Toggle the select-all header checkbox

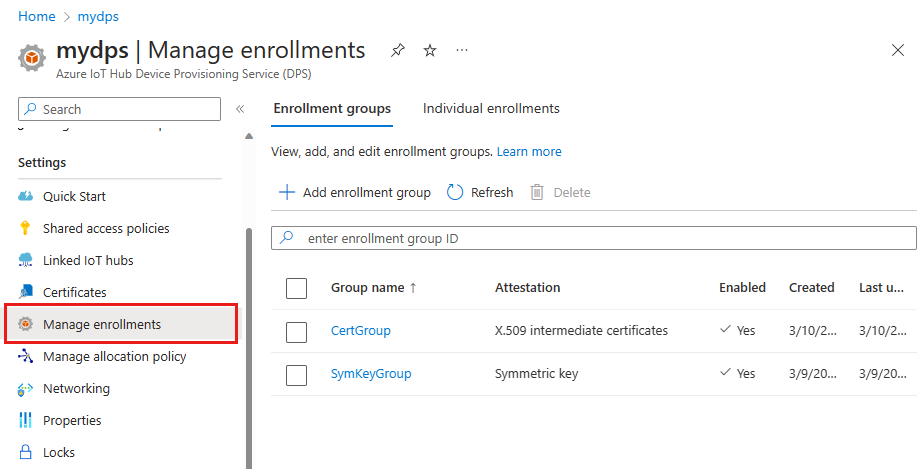pyautogui.click(x=296, y=288)
